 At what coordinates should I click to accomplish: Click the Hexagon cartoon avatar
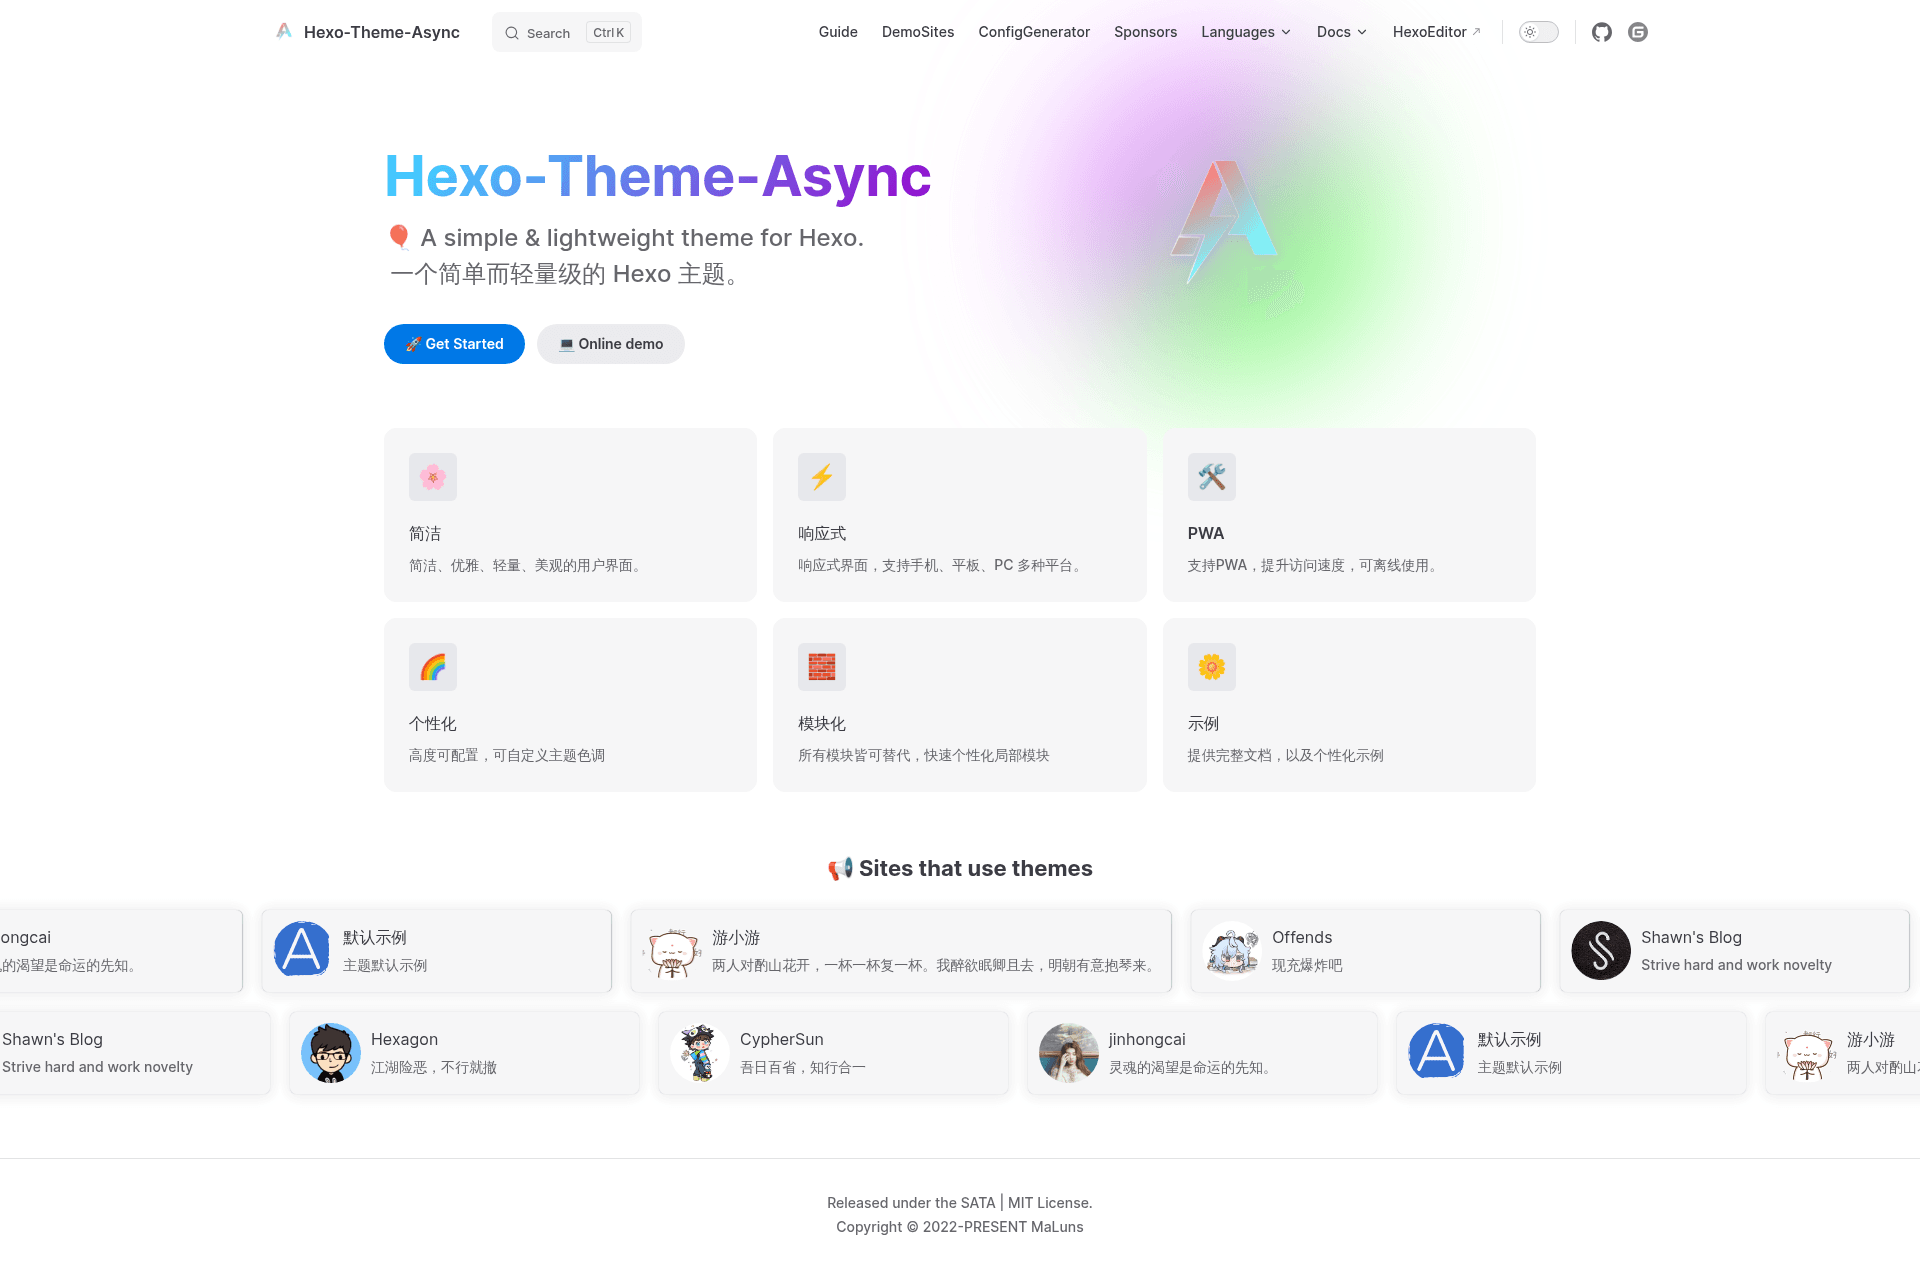pos(330,1052)
